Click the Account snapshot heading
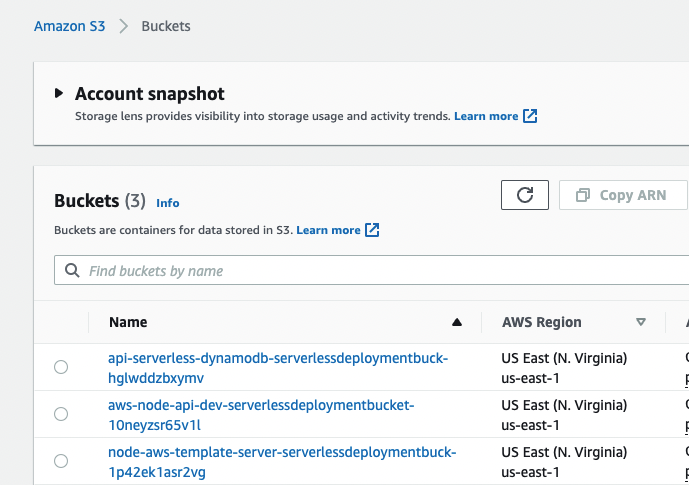The width and height of the screenshot is (689, 485). pyautogui.click(x=149, y=94)
